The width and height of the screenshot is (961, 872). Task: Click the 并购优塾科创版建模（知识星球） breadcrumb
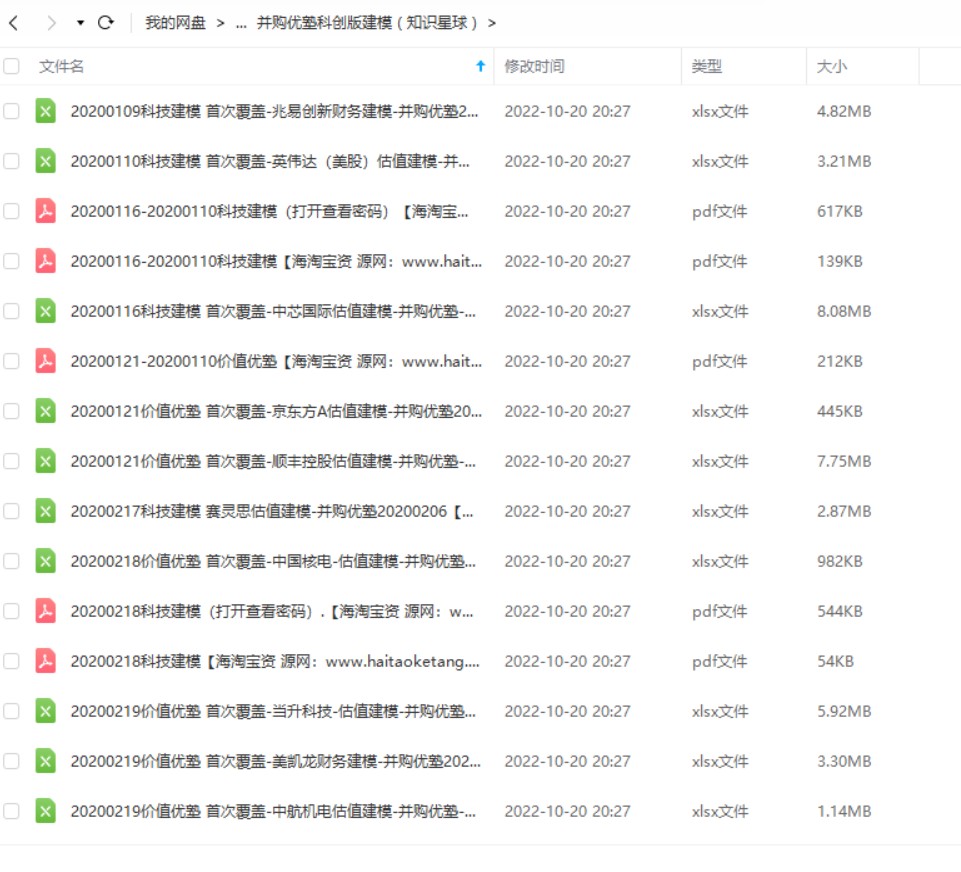(367, 23)
